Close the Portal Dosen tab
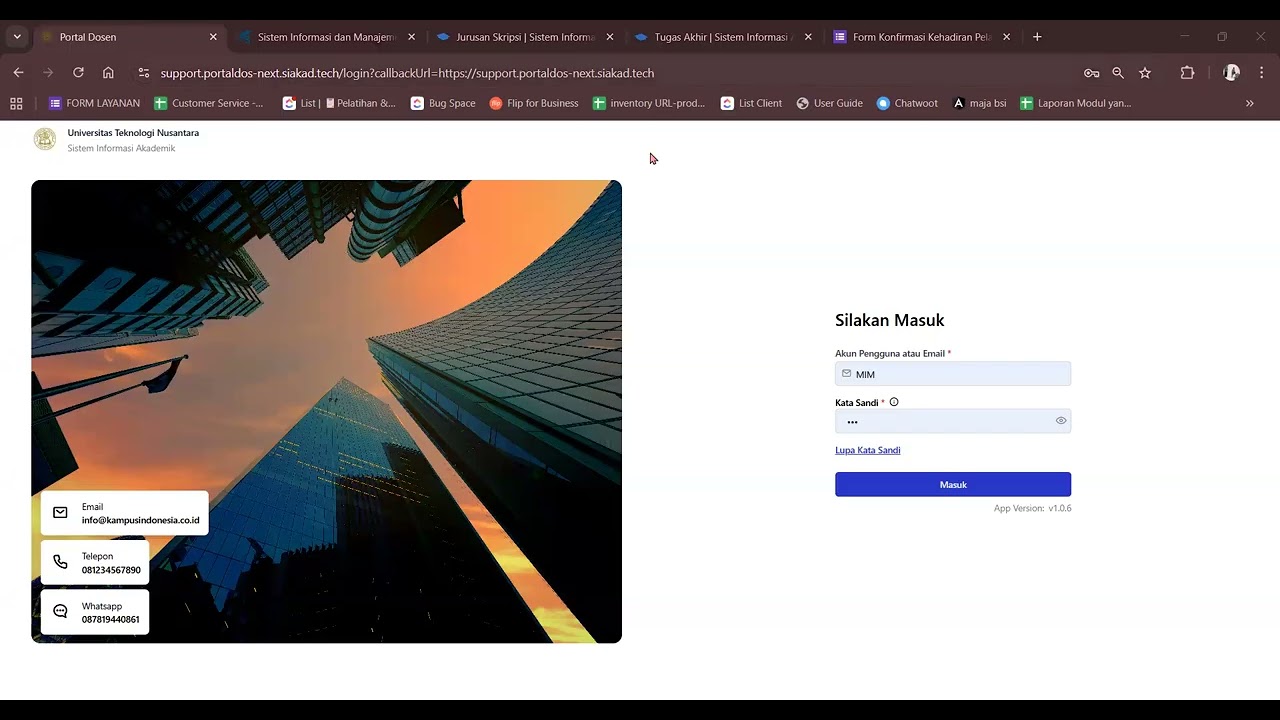1280x720 pixels. tap(213, 37)
